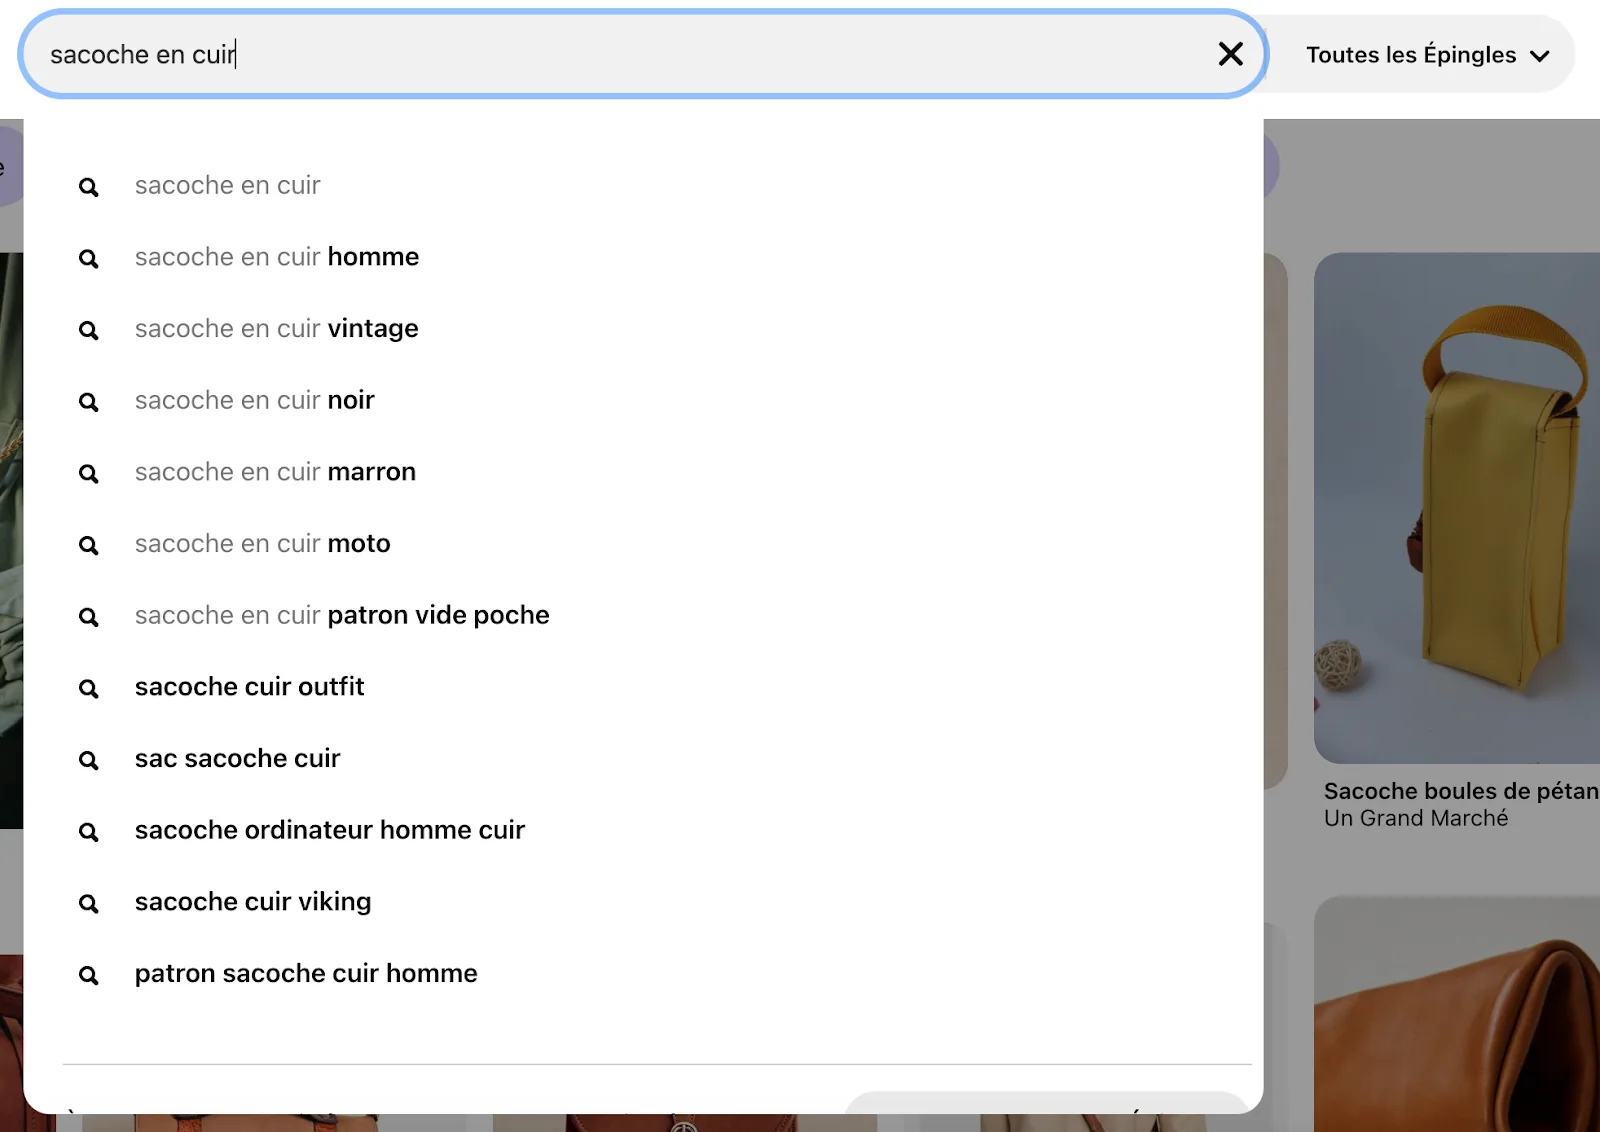This screenshot has height=1132, width=1600.
Task: Pick the 'sacoche en cuir marron' suggestion
Action: [275, 472]
